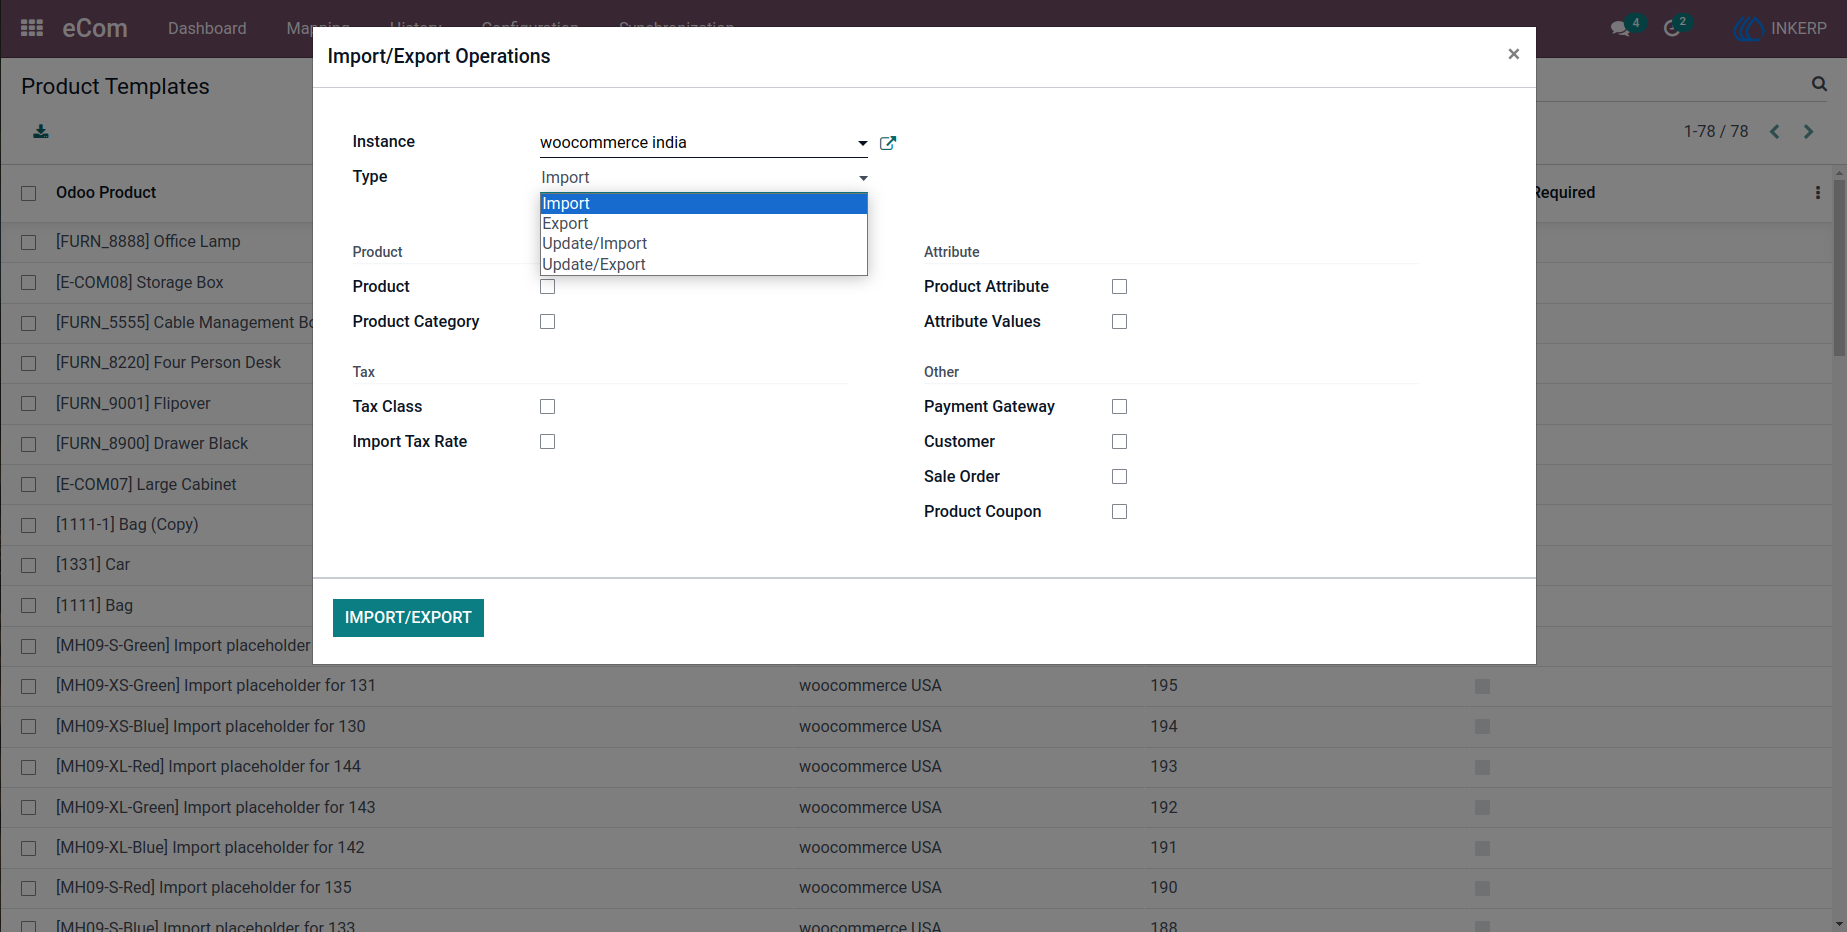Tick the Product checkbox
1847x932 pixels.
click(547, 287)
